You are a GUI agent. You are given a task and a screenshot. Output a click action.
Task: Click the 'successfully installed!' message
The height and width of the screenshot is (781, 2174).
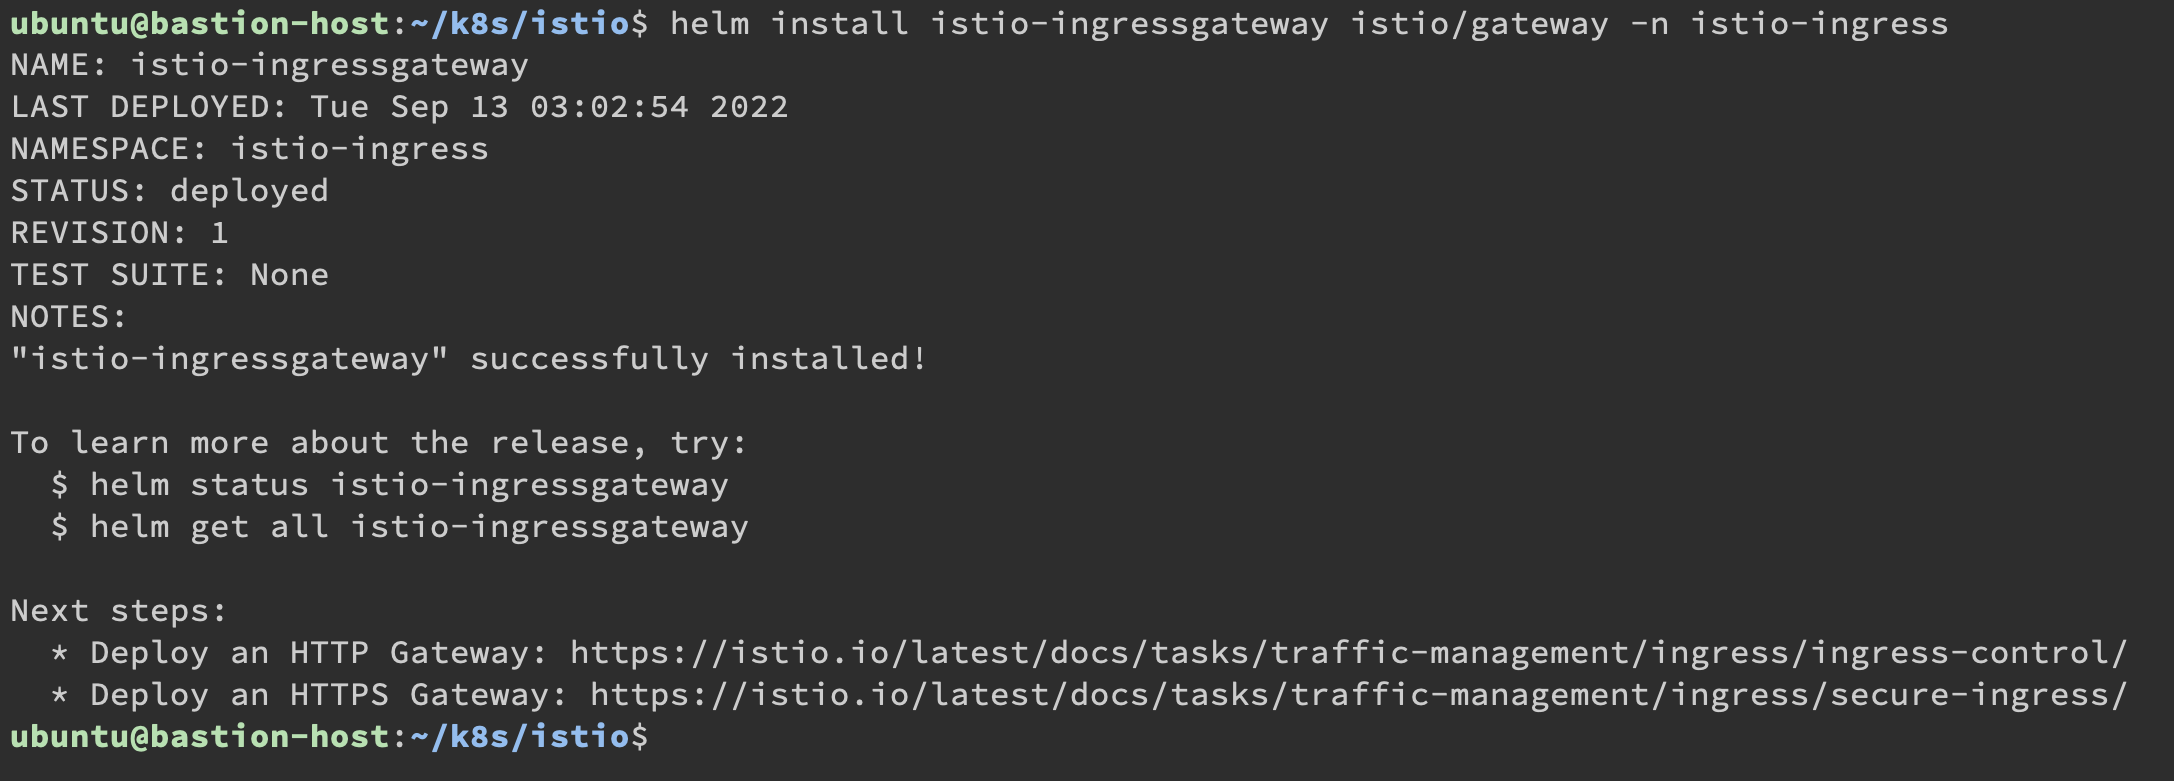[698, 359]
